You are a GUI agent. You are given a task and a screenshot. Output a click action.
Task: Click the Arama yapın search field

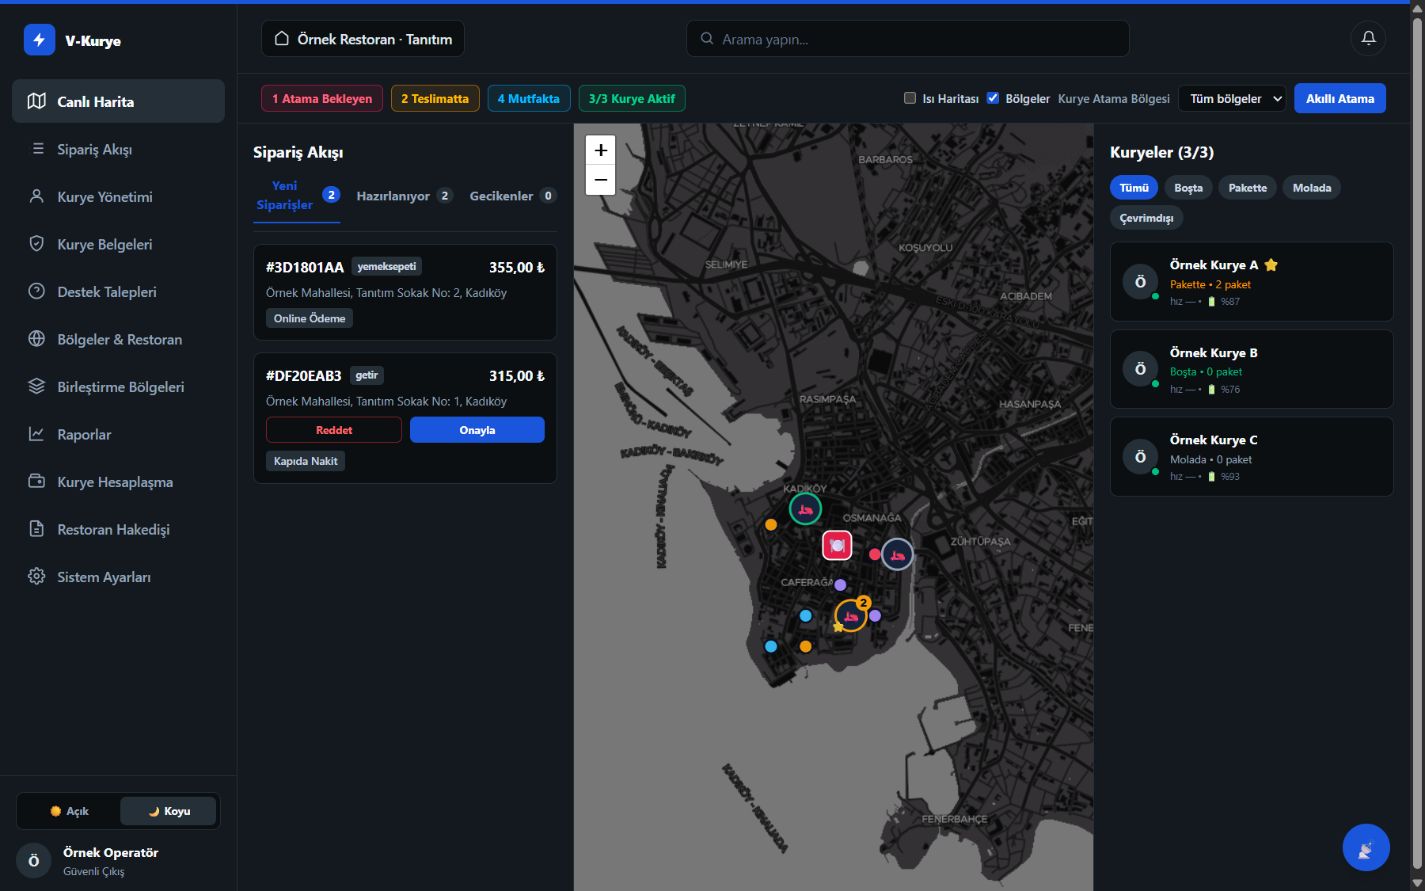(x=908, y=39)
